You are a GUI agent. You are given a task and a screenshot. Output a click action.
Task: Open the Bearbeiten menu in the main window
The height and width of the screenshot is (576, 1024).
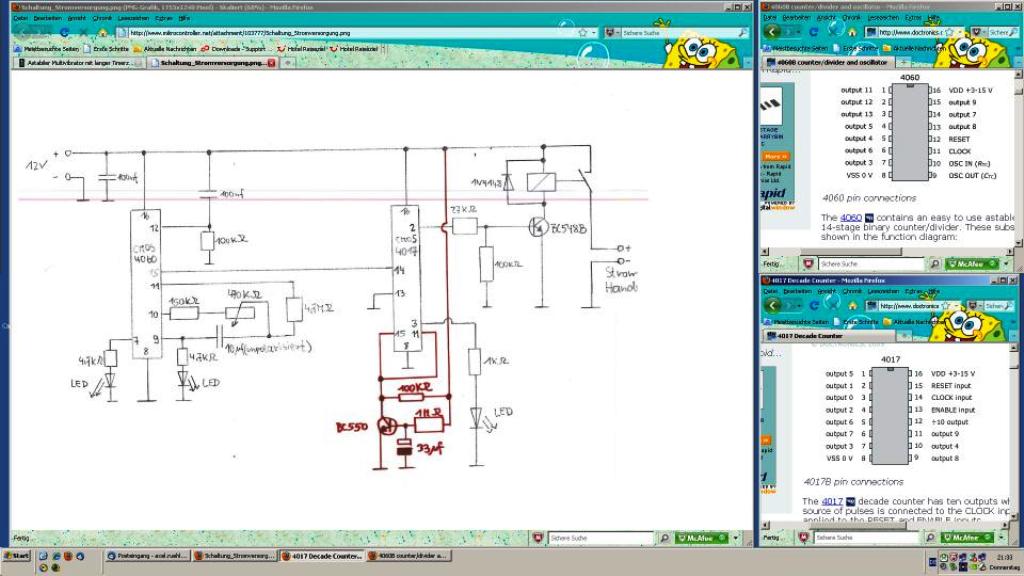[48, 18]
